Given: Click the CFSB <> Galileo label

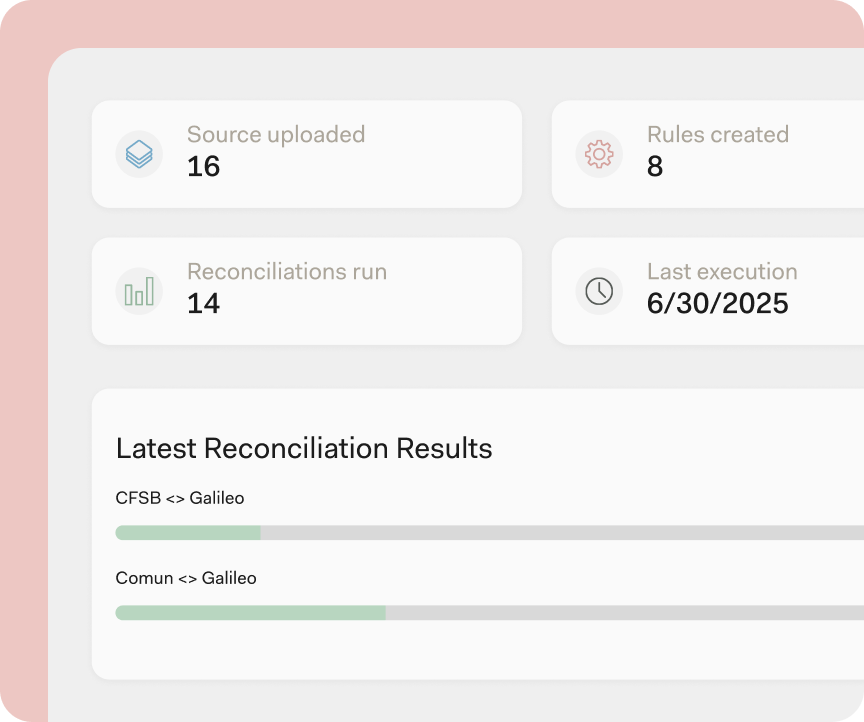Looking at the screenshot, I should coord(180,498).
